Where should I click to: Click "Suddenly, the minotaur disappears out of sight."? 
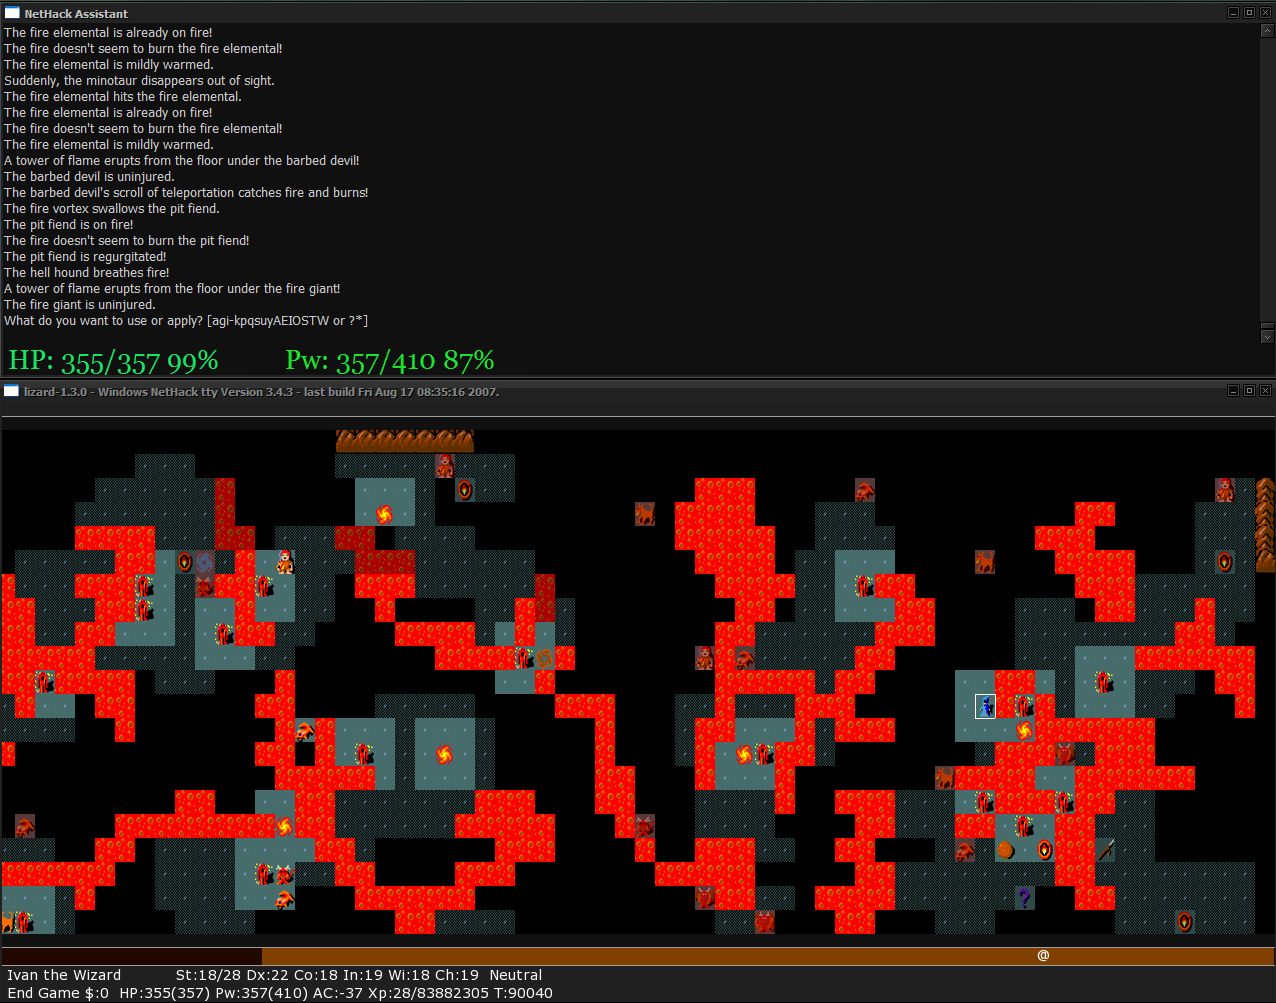tap(139, 81)
